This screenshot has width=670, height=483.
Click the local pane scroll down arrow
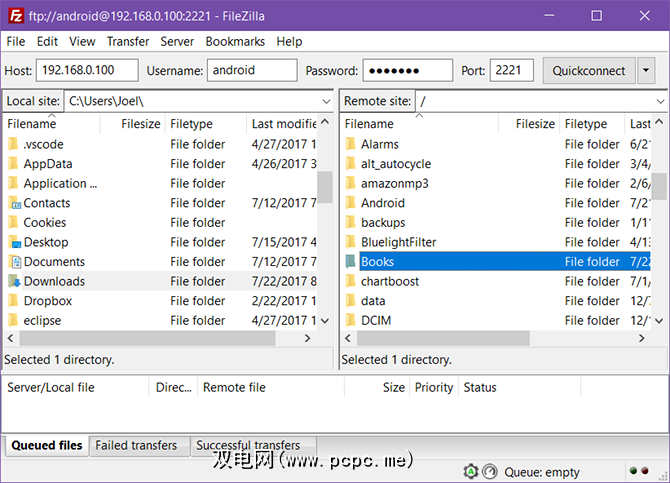coord(325,321)
